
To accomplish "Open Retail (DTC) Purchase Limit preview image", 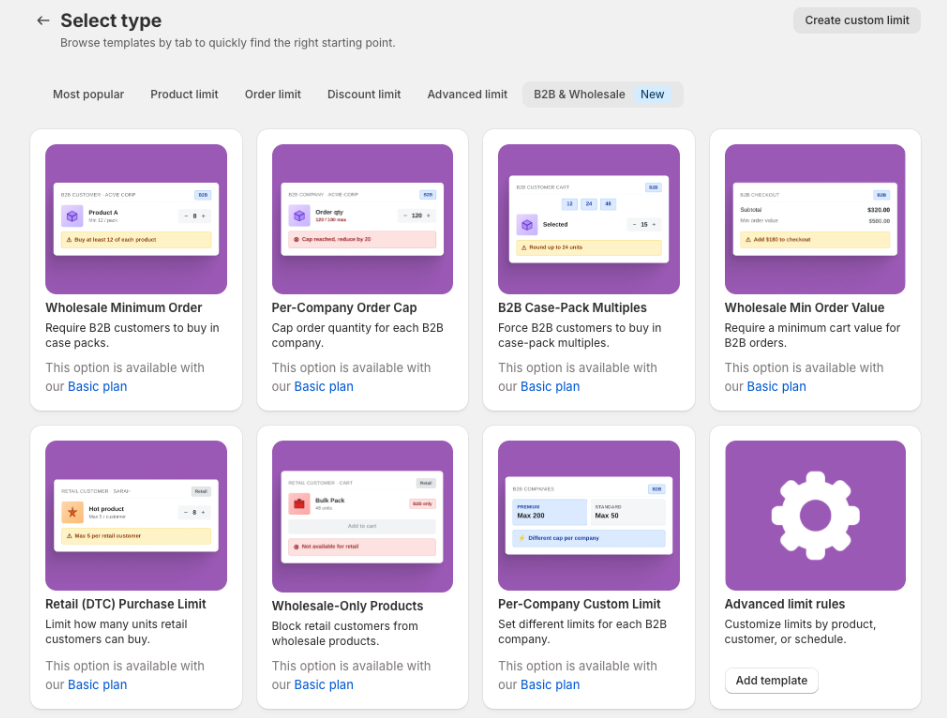I will 136,515.
